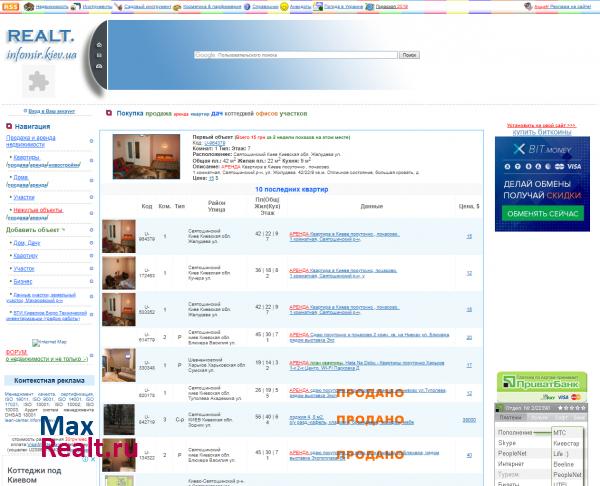Open description link for Кучера ул. listing
Screen dimensions: 600x486
[x=343, y=273]
